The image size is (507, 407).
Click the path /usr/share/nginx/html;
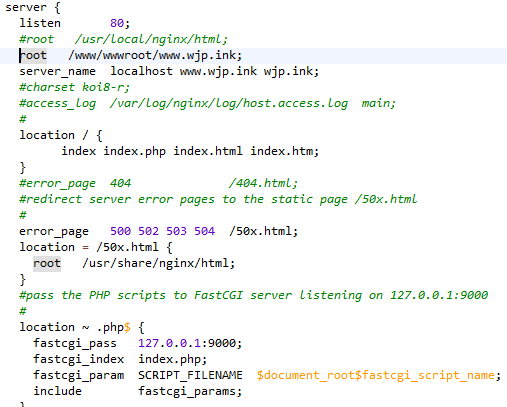click(159, 263)
